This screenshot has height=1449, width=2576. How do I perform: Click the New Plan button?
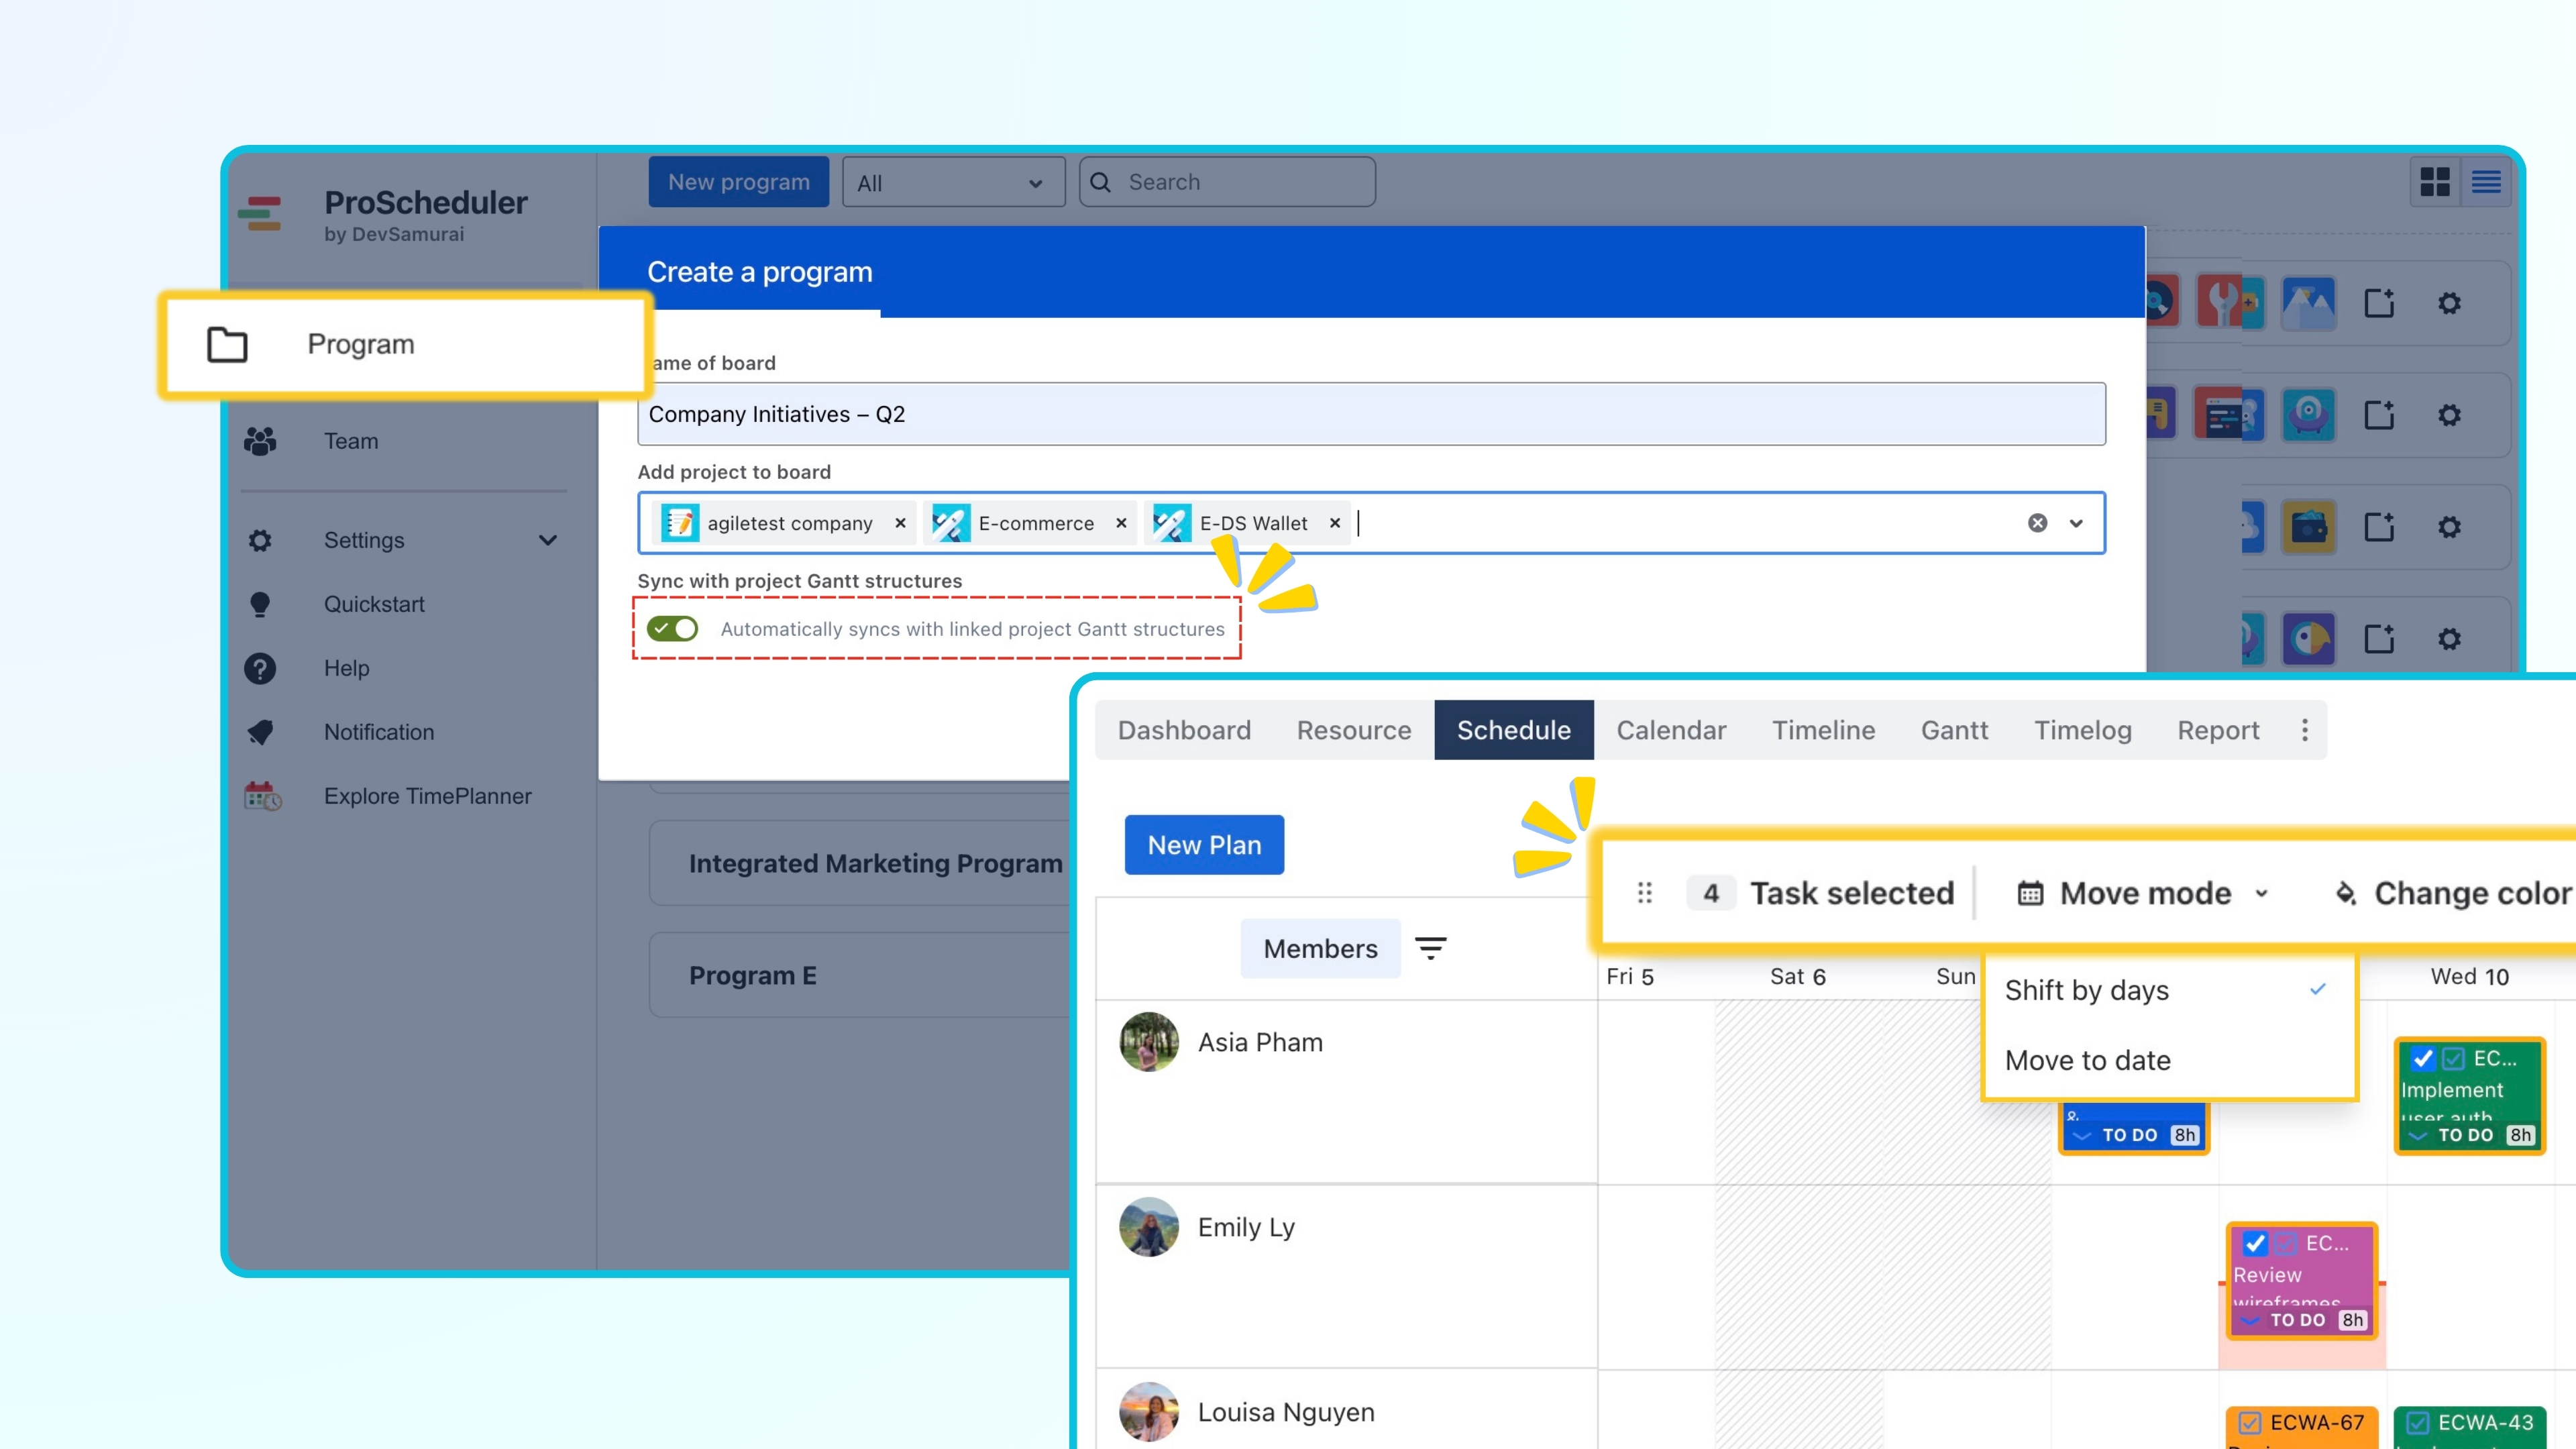(1204, 845)
